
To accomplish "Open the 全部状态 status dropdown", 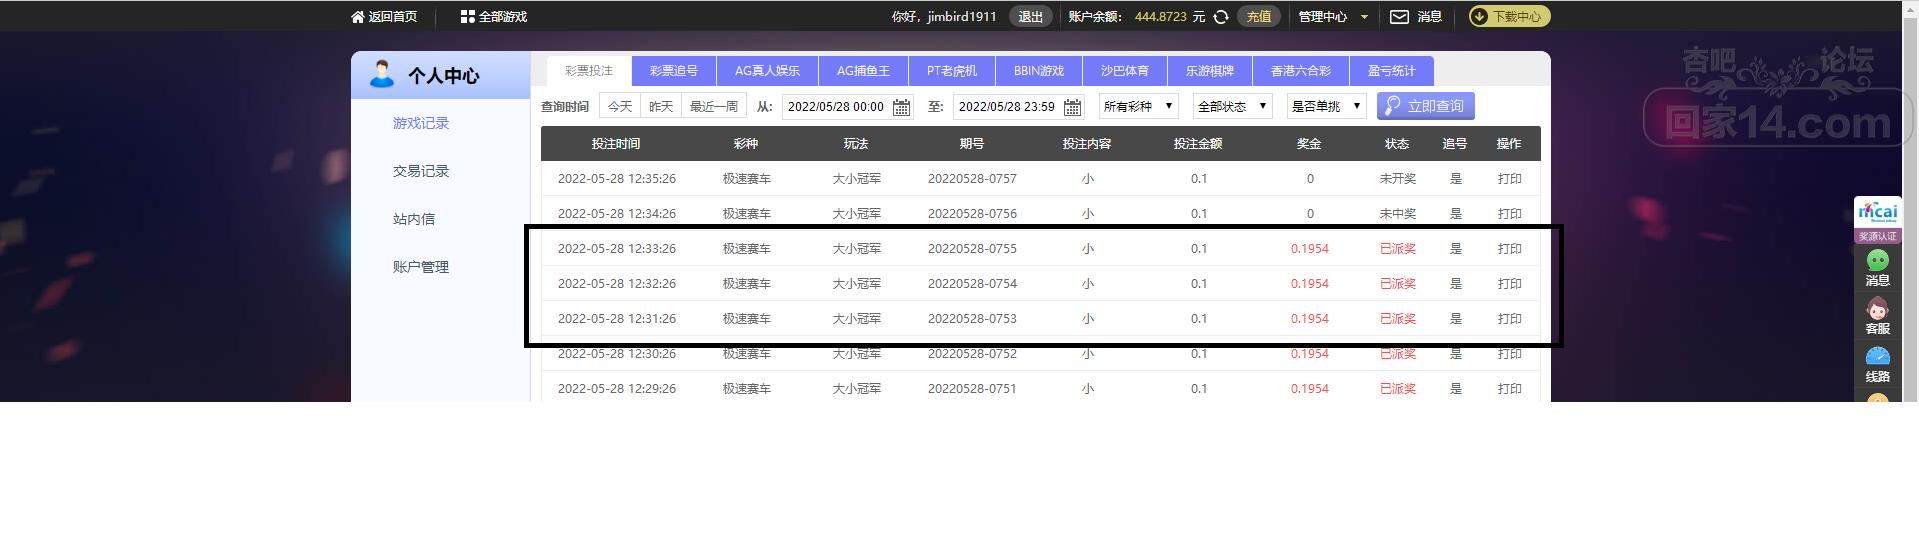I will coord(1232,106).
